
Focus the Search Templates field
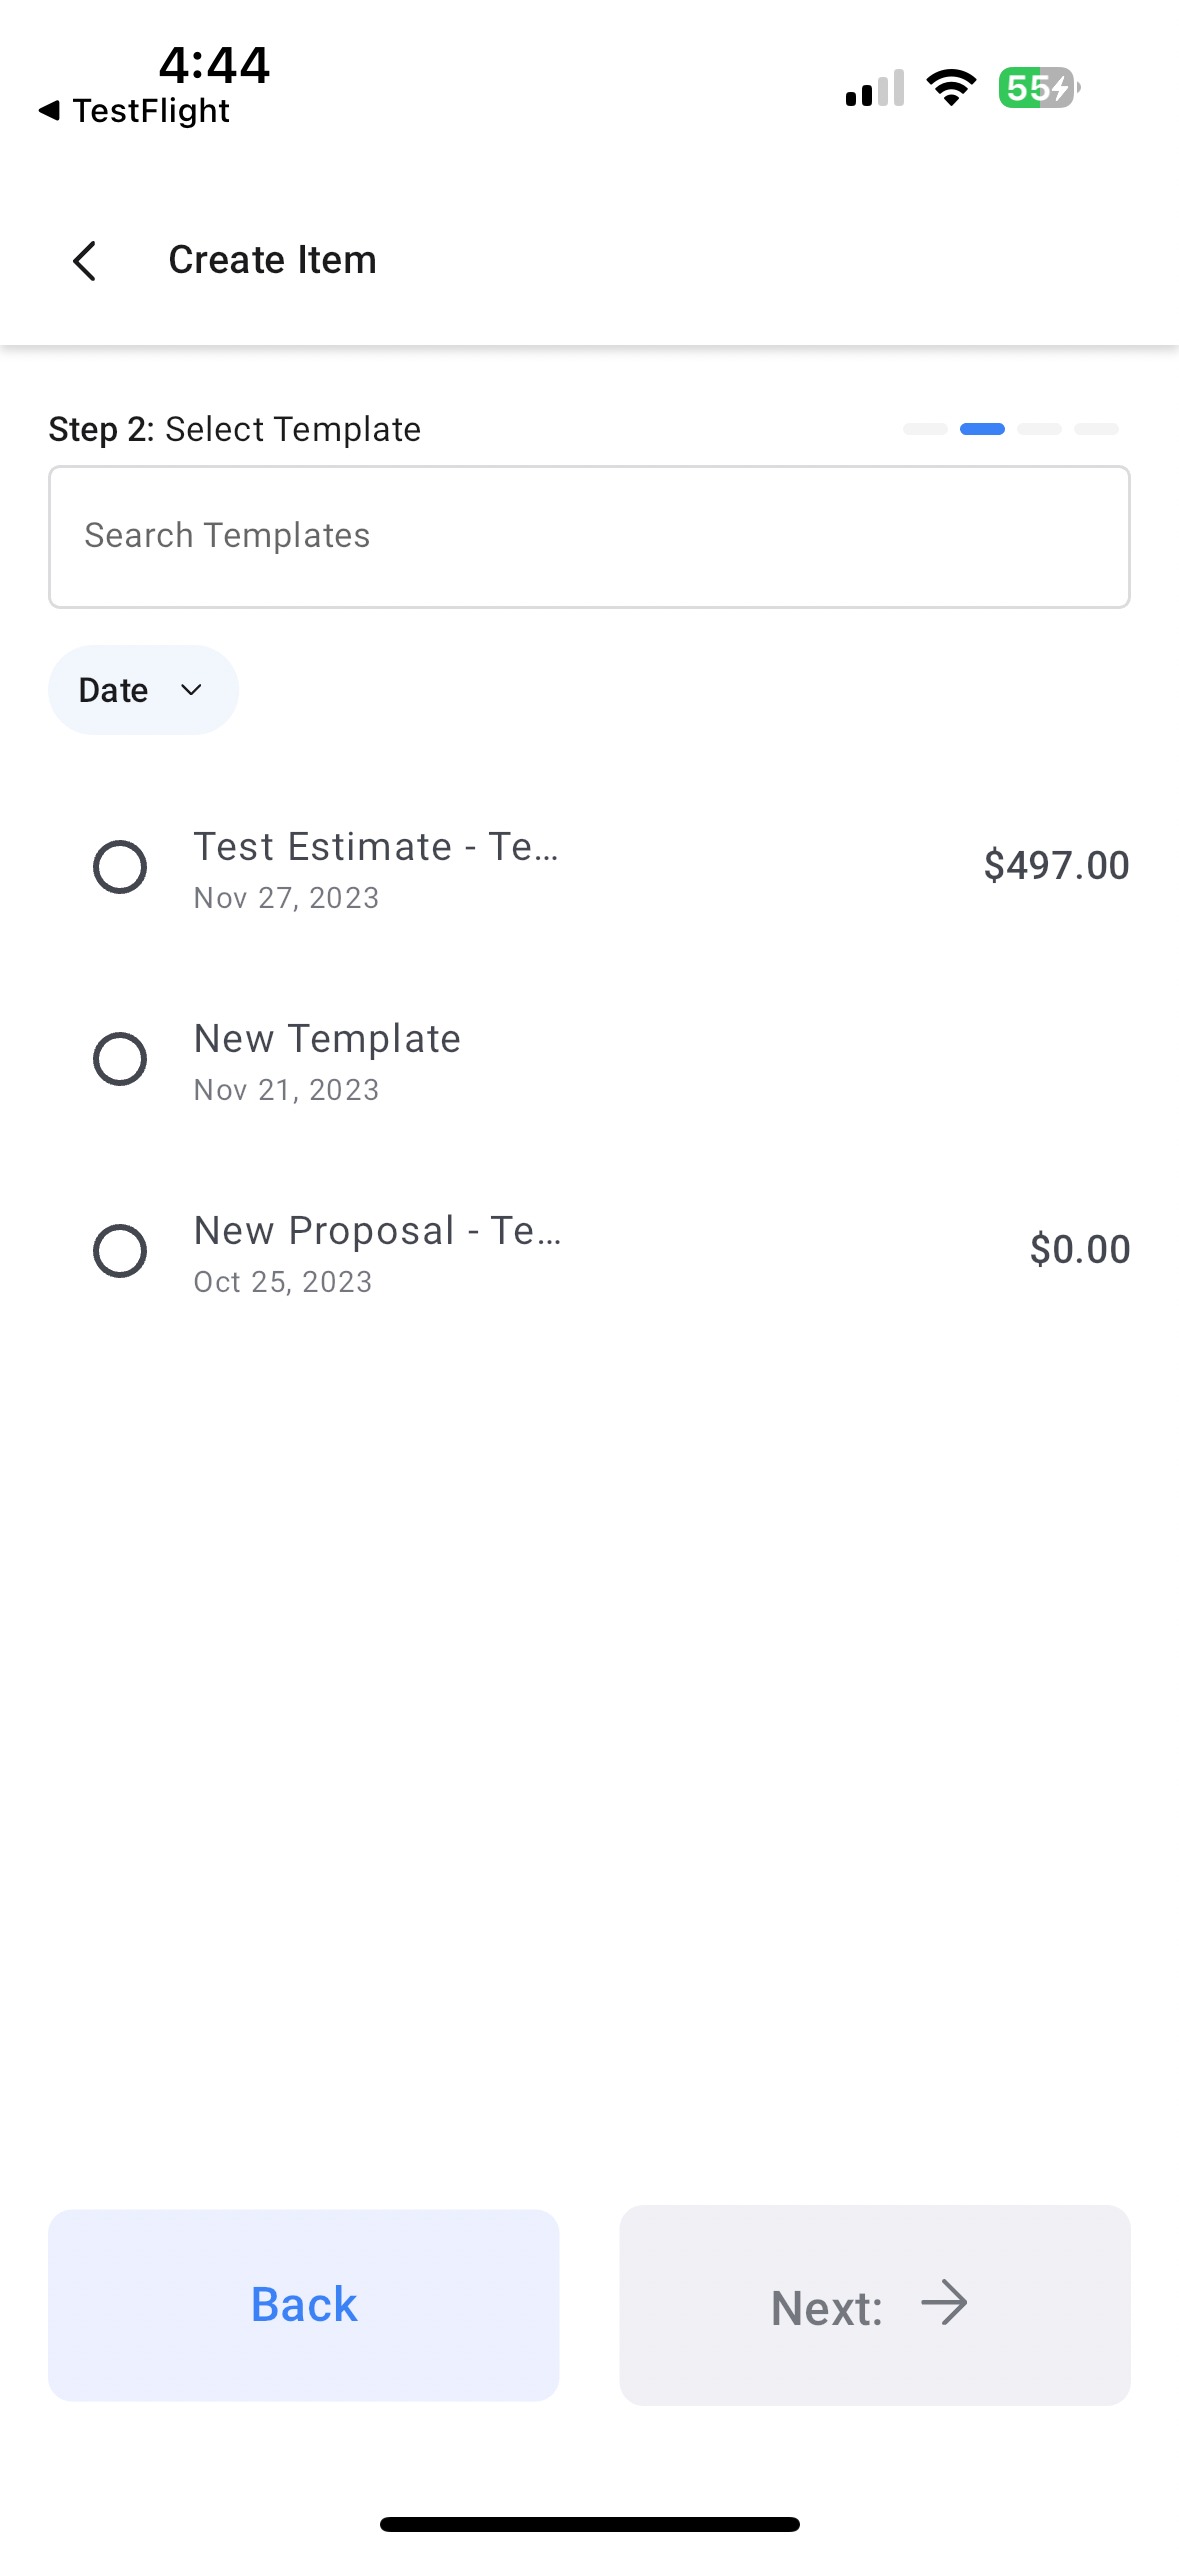(x=589, y=536)
